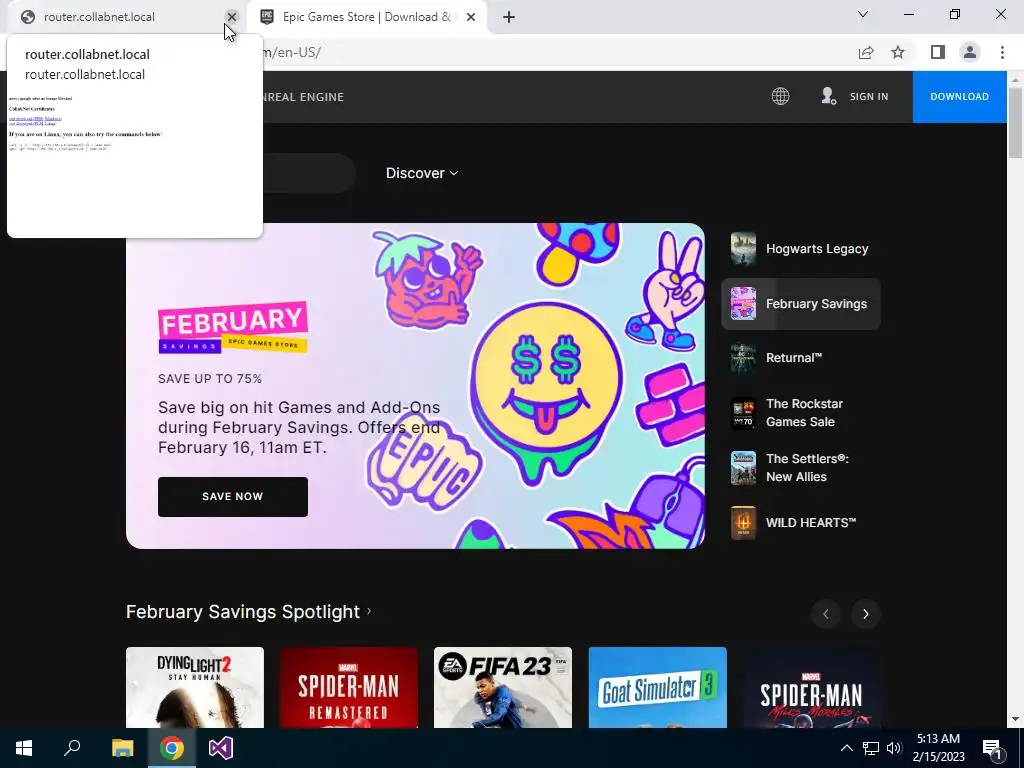Close the Epic Games Store tab
Image resolution: width=1024 pixels, height=768 pixels.
coord(471,17)
